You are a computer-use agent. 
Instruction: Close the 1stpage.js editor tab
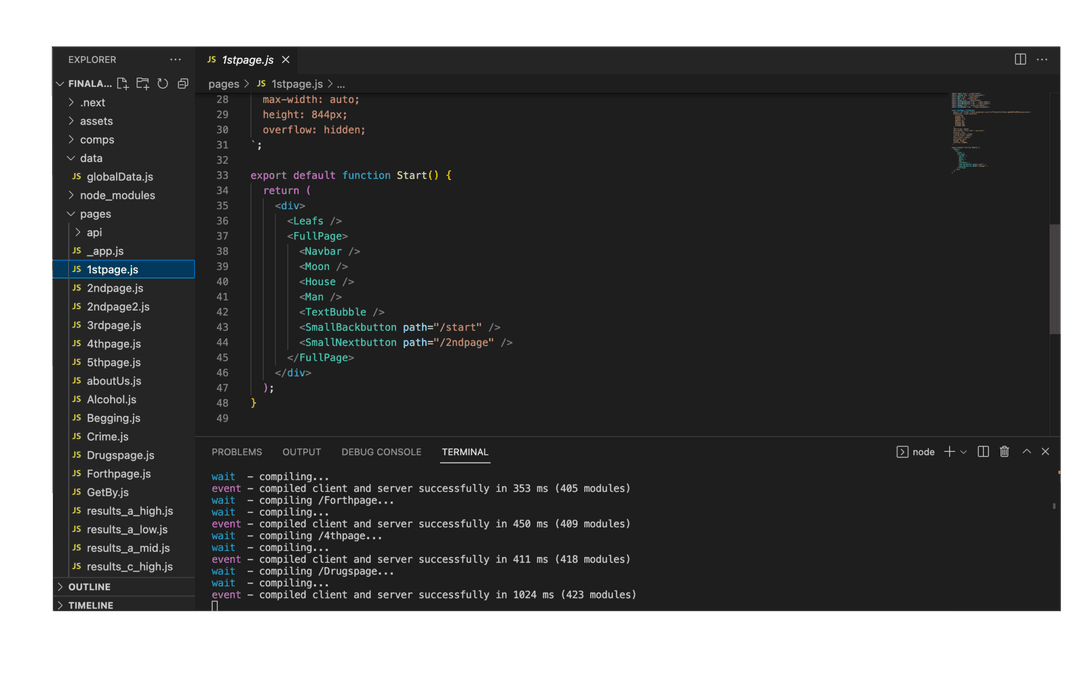[x=286, y=60]
